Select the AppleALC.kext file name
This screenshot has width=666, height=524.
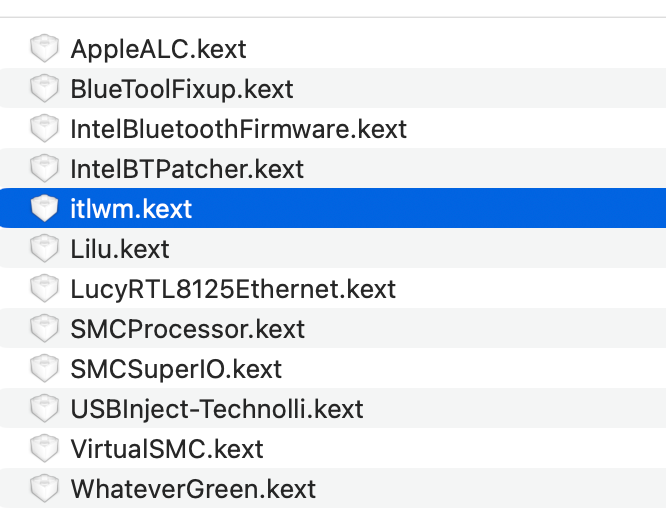(158, 48)
